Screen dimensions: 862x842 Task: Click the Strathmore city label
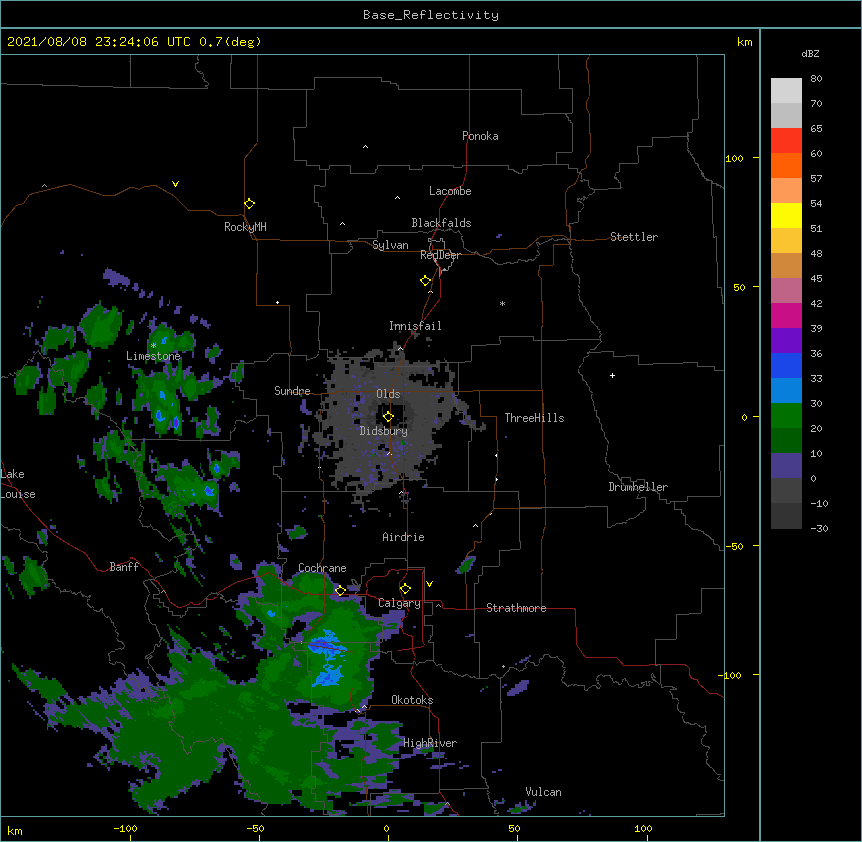tap(516, 608)
